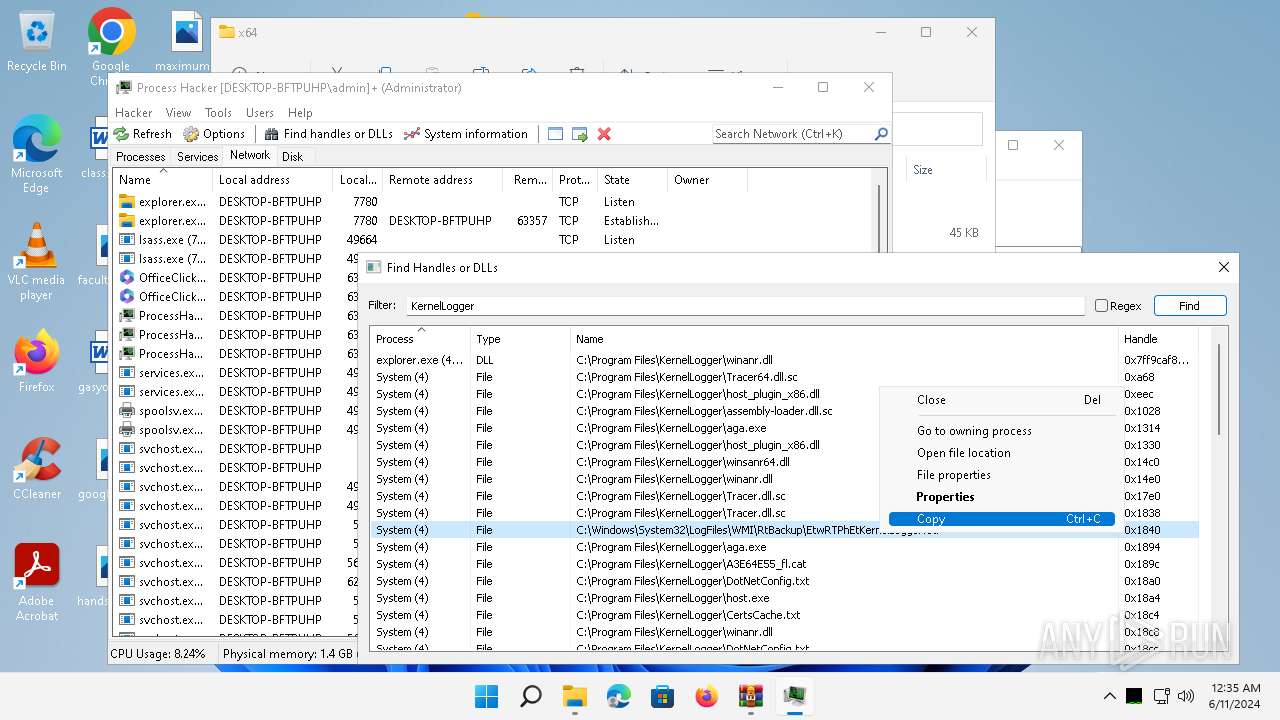Select the Tracer64.dll.sc result row
The height and width of the screenshot is (720, 1280).
tap(784, 377)
